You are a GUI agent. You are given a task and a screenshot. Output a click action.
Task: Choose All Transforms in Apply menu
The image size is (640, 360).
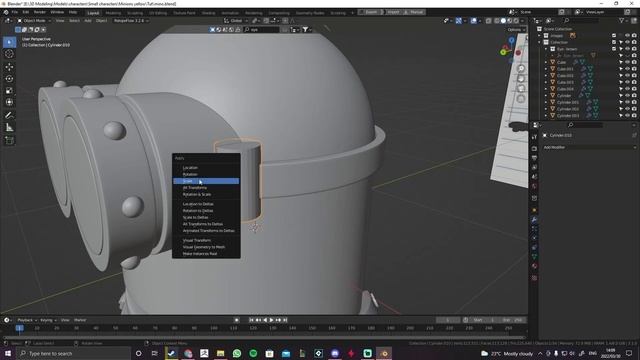point(206,188)
